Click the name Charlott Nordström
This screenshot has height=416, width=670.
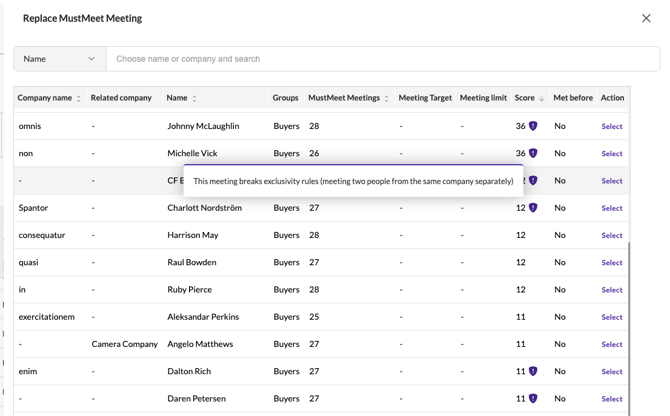(x=205, y=208)
